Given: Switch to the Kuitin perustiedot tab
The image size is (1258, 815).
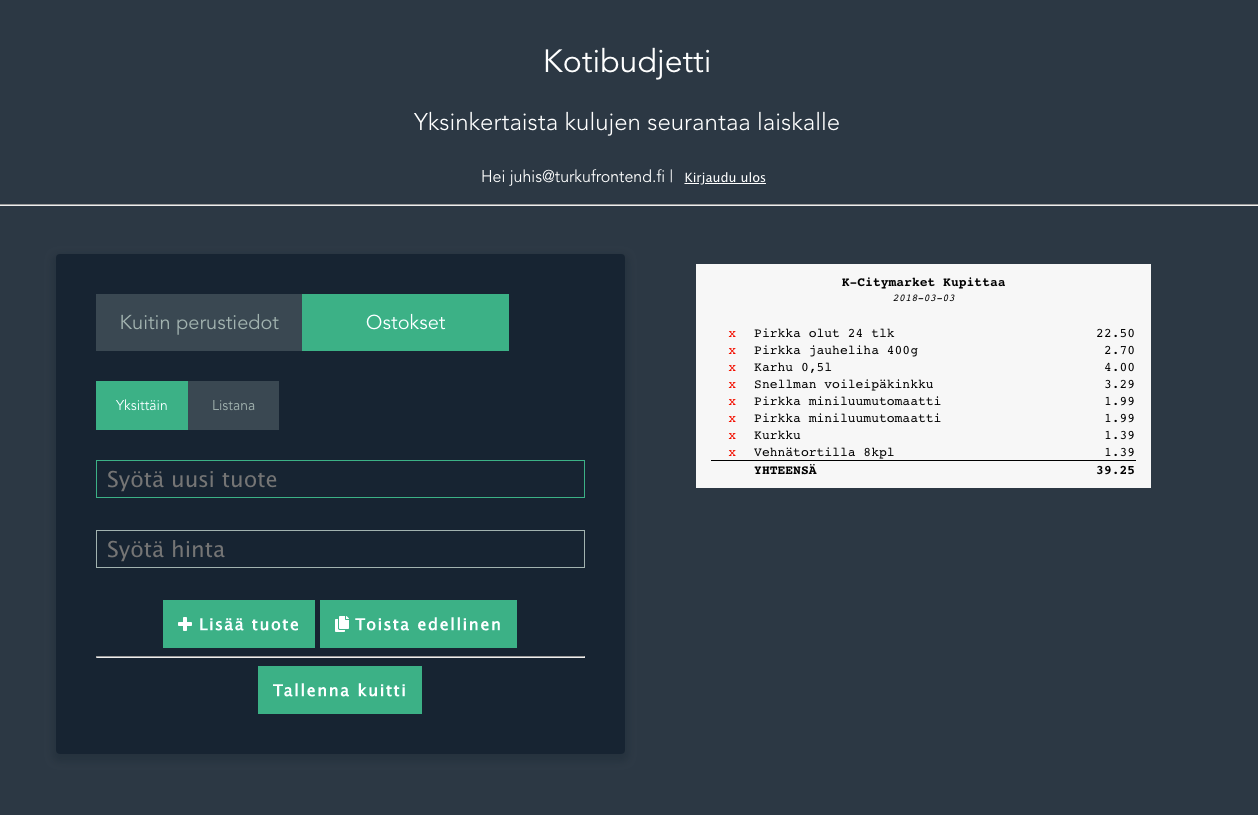Looking at the screenshot, I should 198,322.
